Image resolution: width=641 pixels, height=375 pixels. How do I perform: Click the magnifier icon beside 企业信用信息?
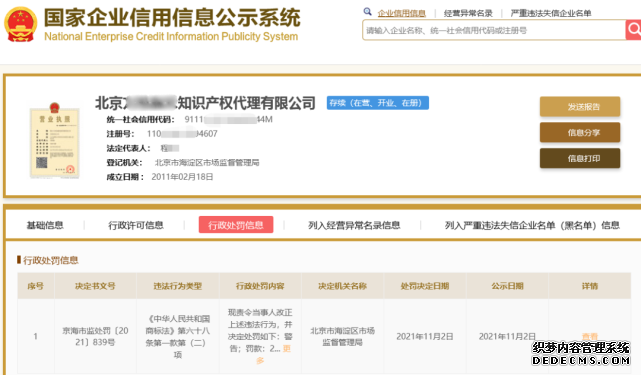368,12
